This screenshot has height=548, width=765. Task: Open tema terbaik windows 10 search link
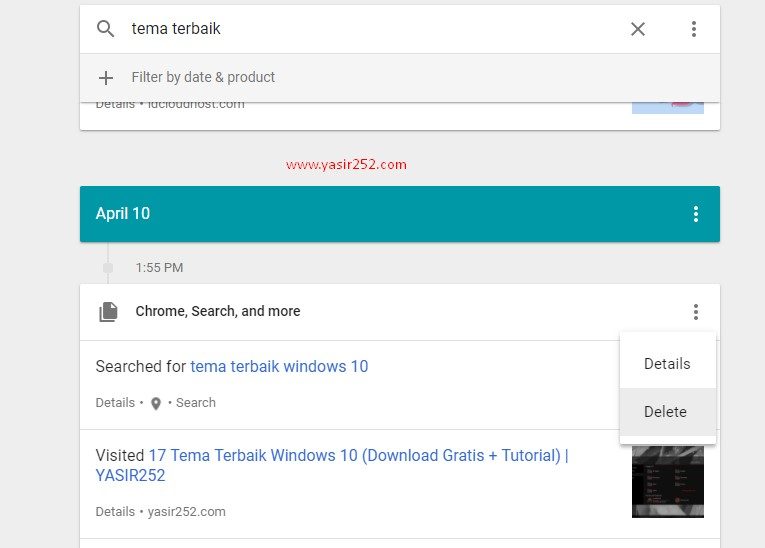(x=279, y=366)
